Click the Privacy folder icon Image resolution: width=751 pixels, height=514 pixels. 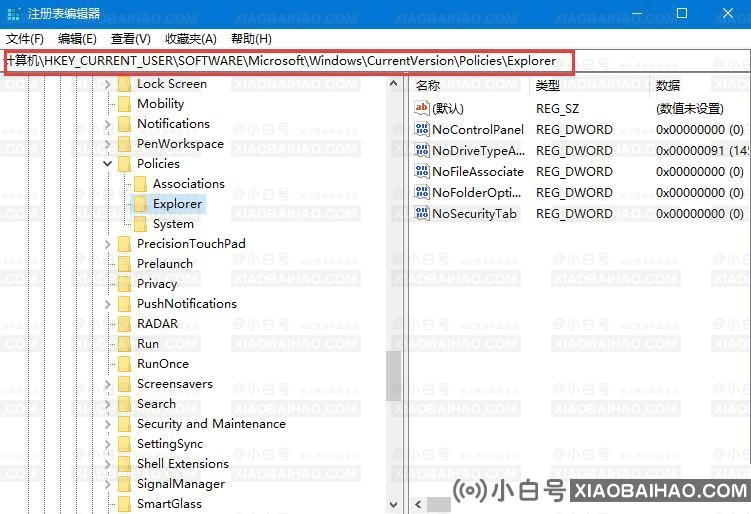(125, 284)
